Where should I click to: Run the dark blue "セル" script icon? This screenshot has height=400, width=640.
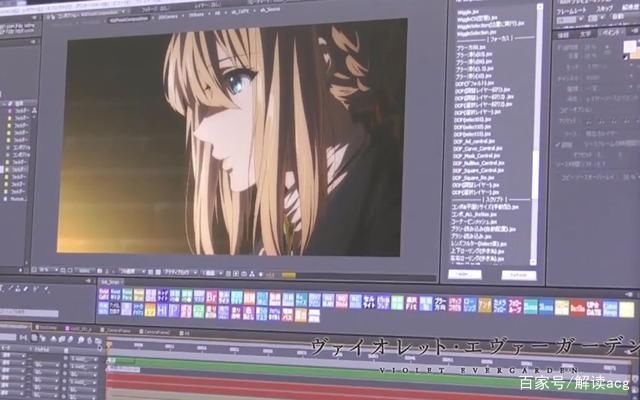pyautogui.click(x=371, y=302)
